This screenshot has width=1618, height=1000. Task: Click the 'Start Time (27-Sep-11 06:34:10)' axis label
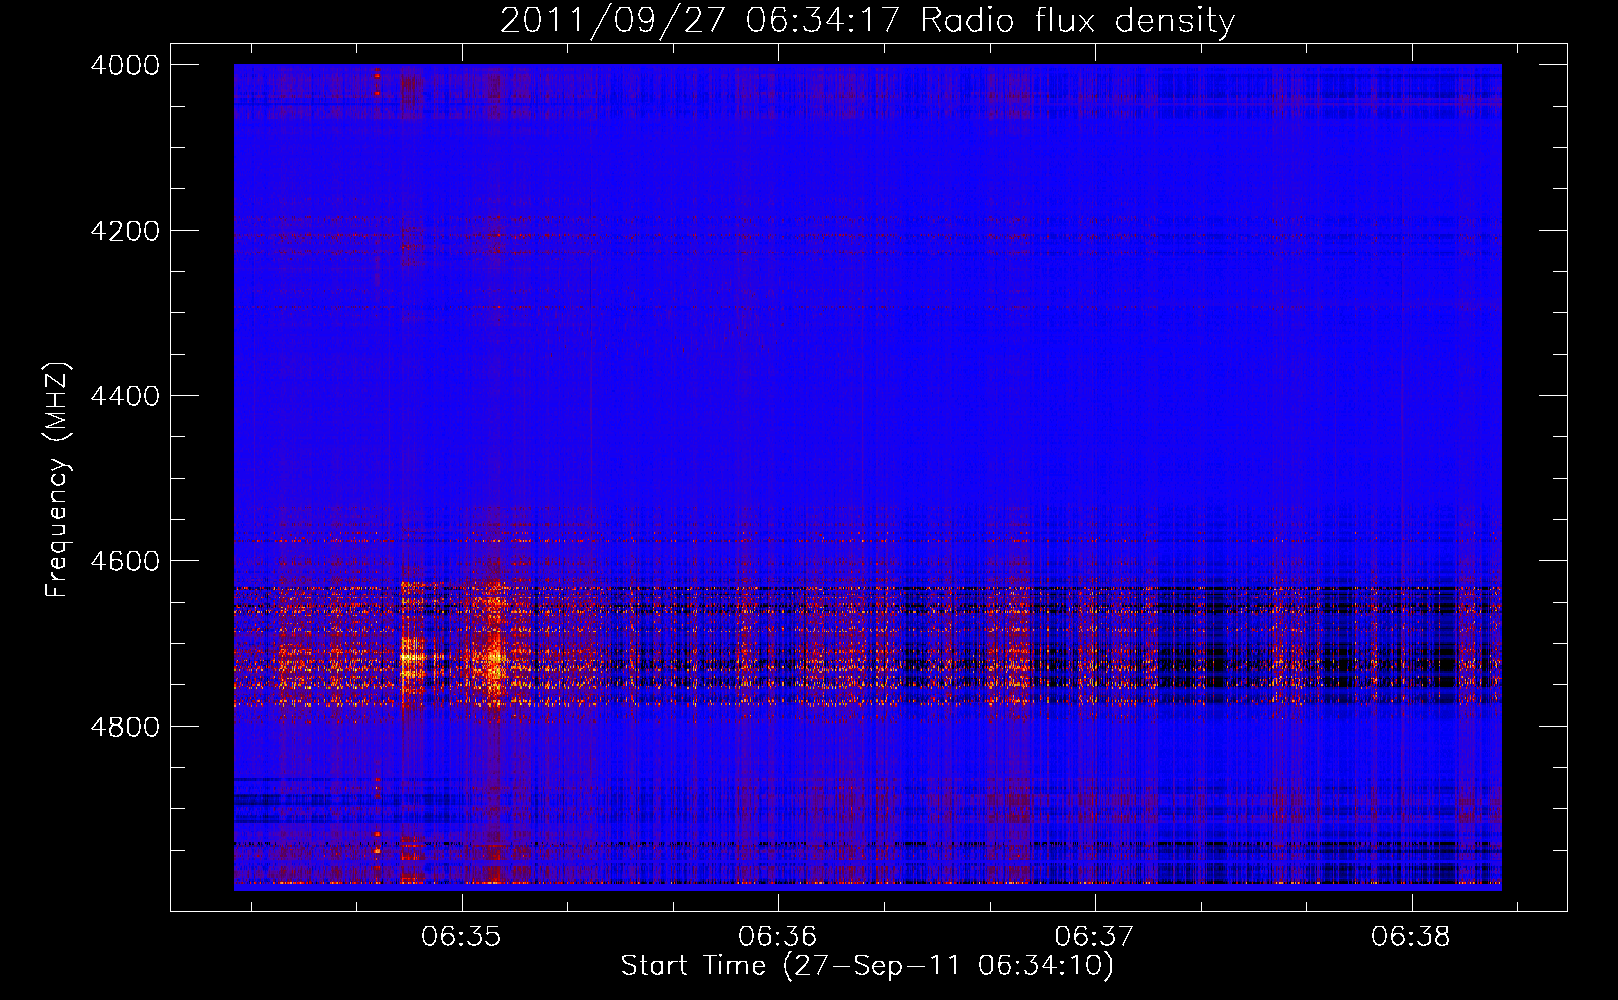point(867,966)
